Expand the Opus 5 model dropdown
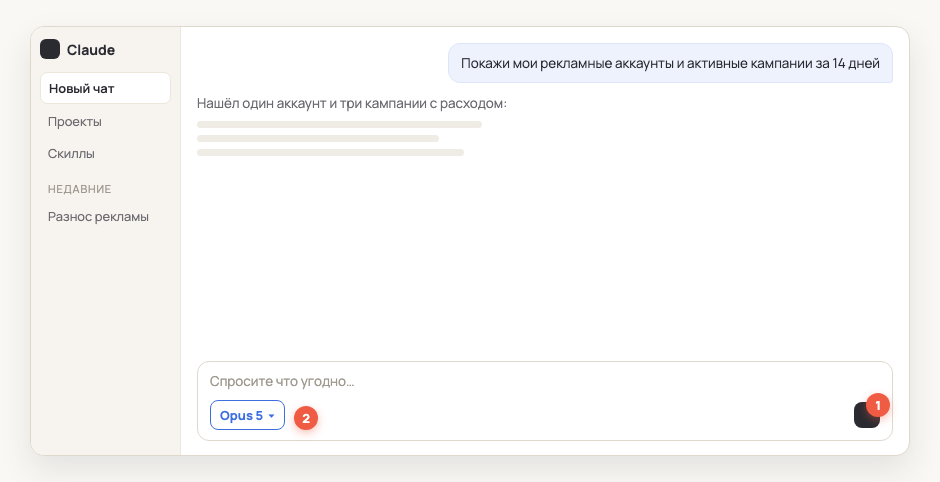Image resolution: width=940 pixels, height=482 pixels. click(x=247, y=415)
